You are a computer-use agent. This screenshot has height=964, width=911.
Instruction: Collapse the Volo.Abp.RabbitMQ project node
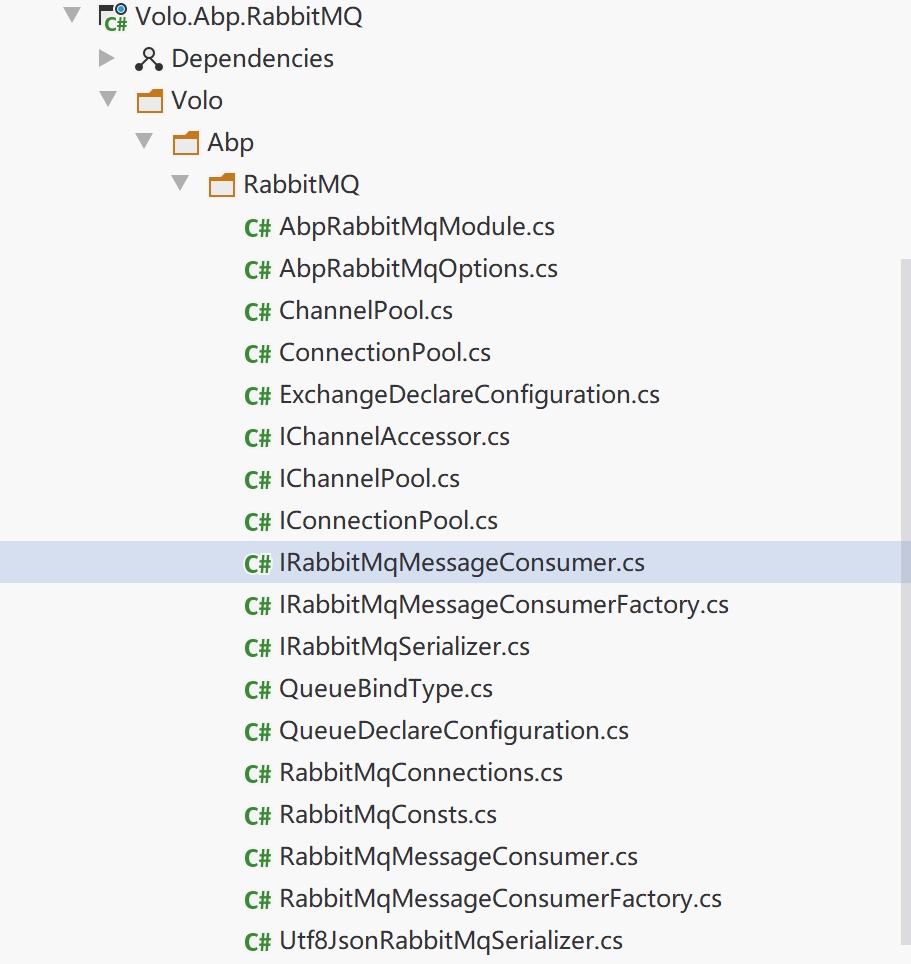click(70, 16)
